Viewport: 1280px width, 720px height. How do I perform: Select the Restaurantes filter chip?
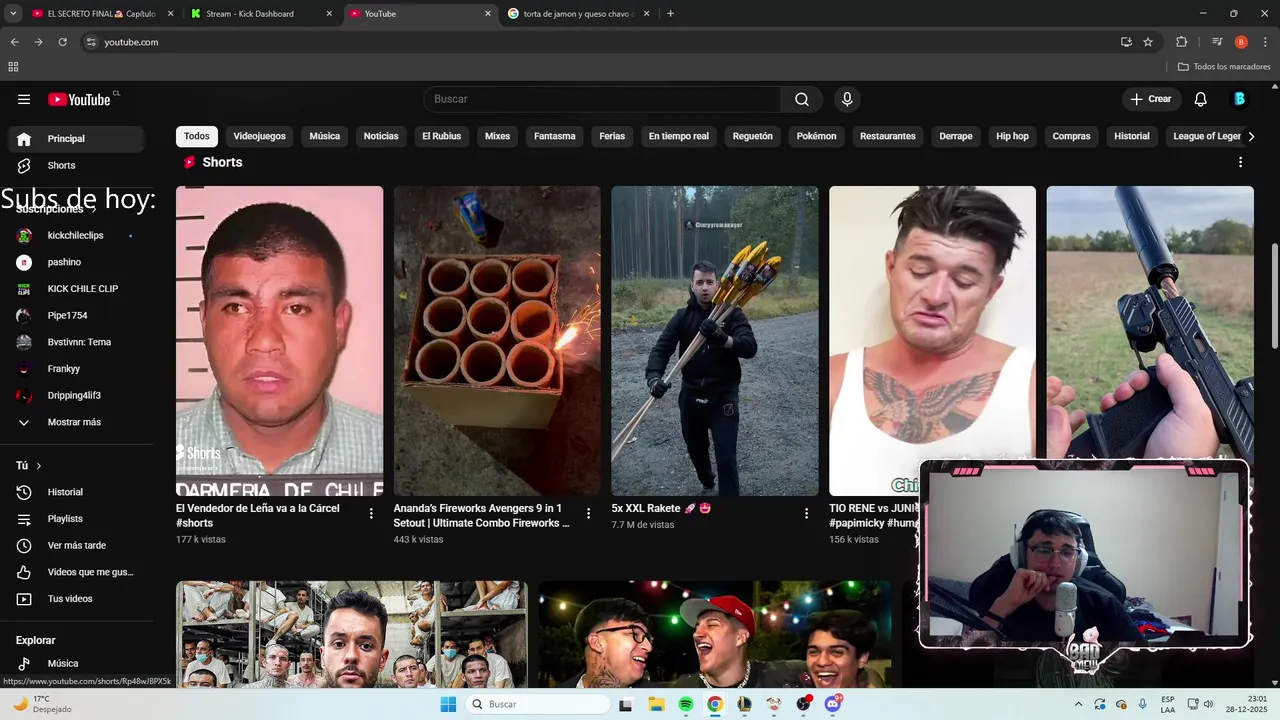coord(888,136)
